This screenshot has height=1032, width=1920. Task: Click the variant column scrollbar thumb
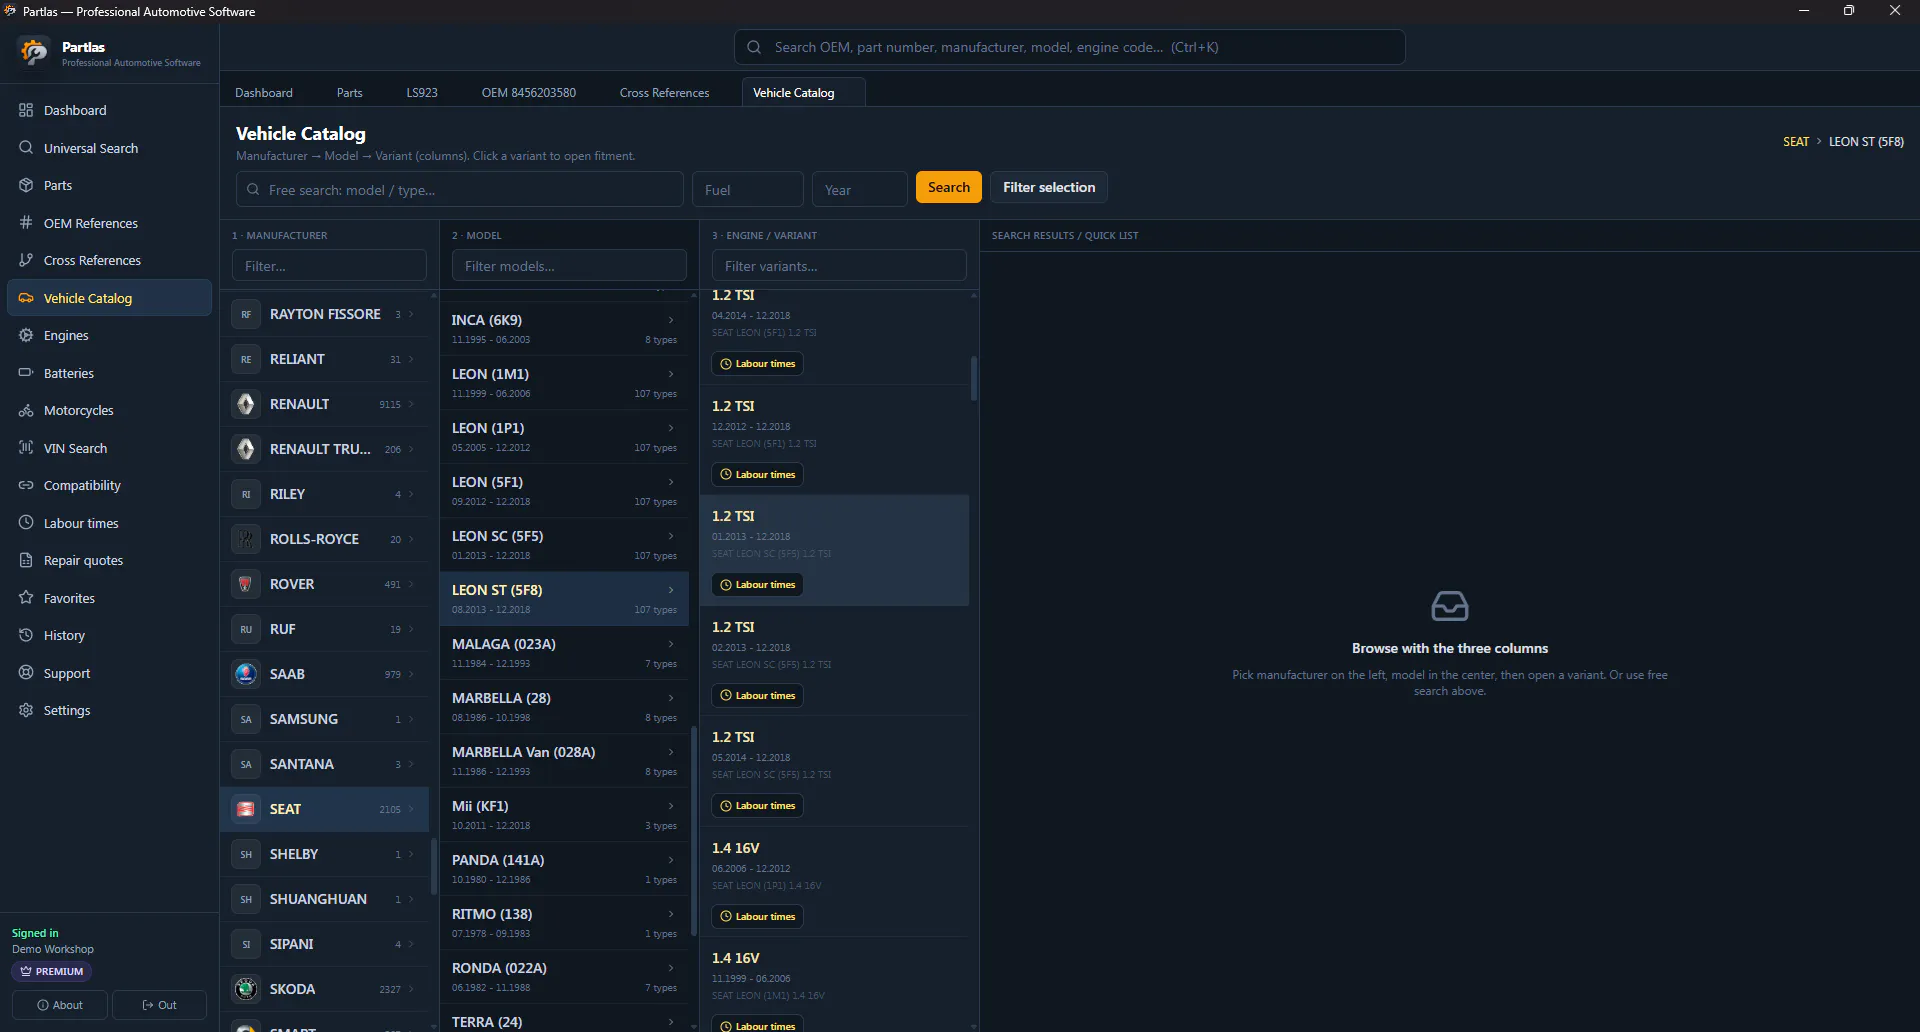[974, 378]
